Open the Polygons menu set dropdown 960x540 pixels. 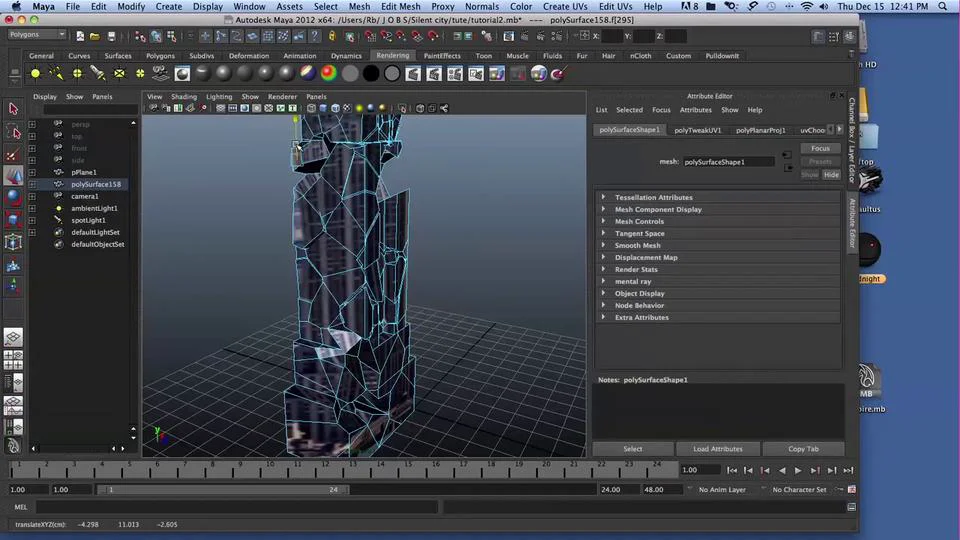click(37, 35)
